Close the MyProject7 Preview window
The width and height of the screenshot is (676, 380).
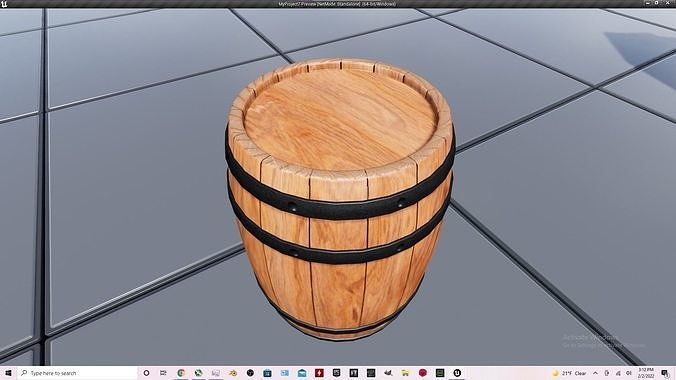[668, 3]
